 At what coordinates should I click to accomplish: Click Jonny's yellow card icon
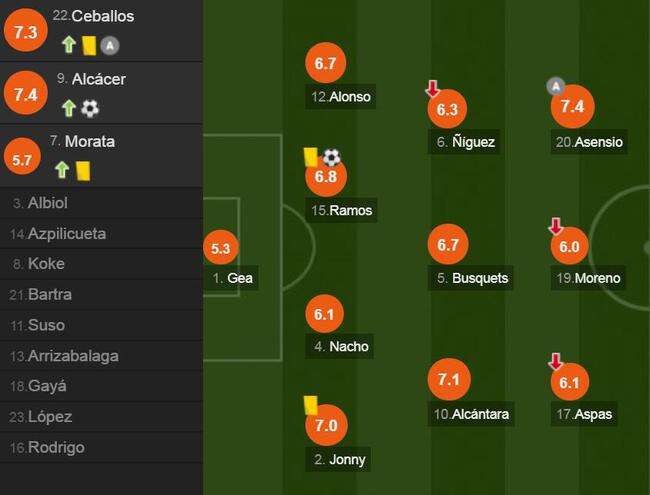click(x=310, y=405)
